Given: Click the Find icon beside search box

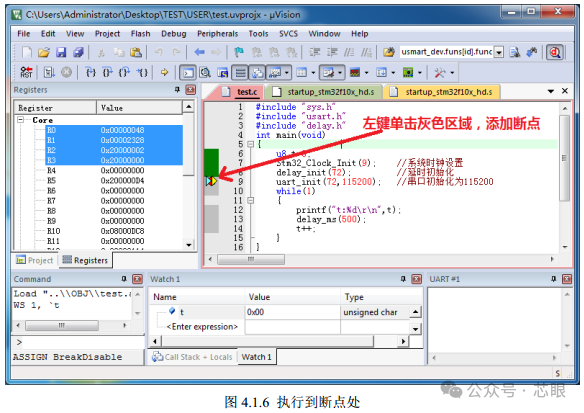Looking at the screenshot, I should point(515,52).
